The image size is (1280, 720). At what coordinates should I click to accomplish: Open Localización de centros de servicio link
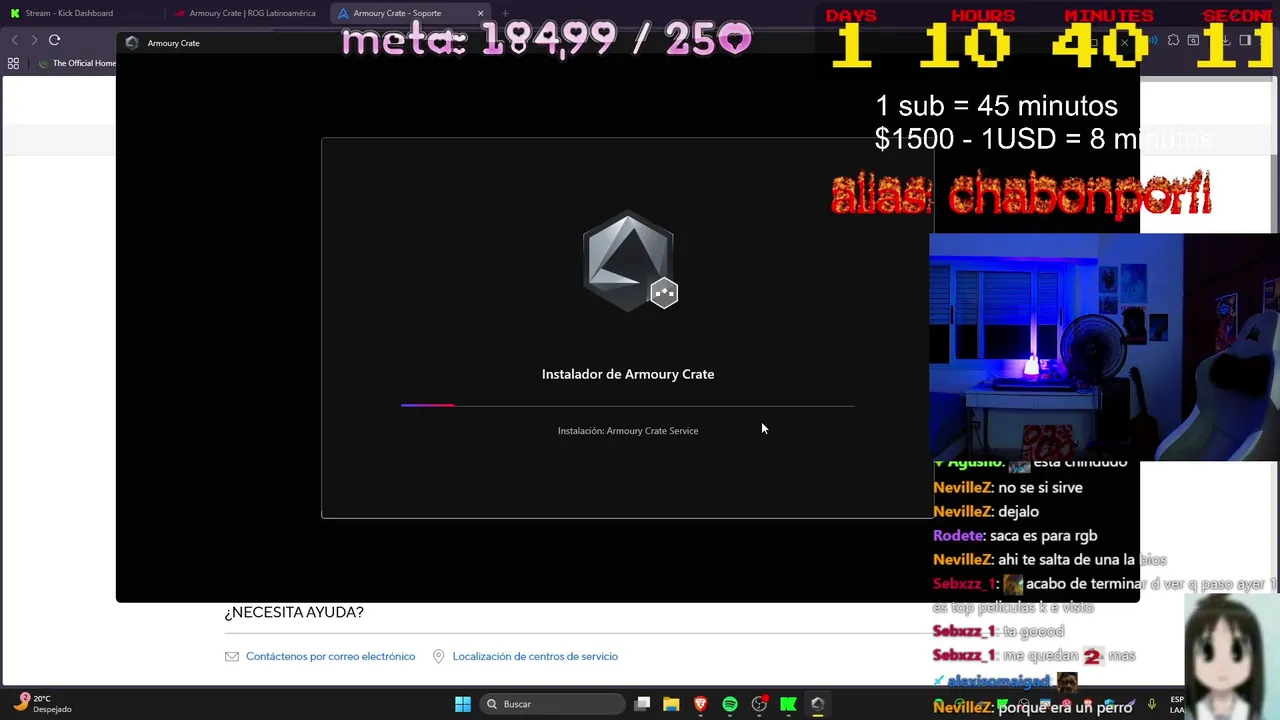(x=535, y=656)
